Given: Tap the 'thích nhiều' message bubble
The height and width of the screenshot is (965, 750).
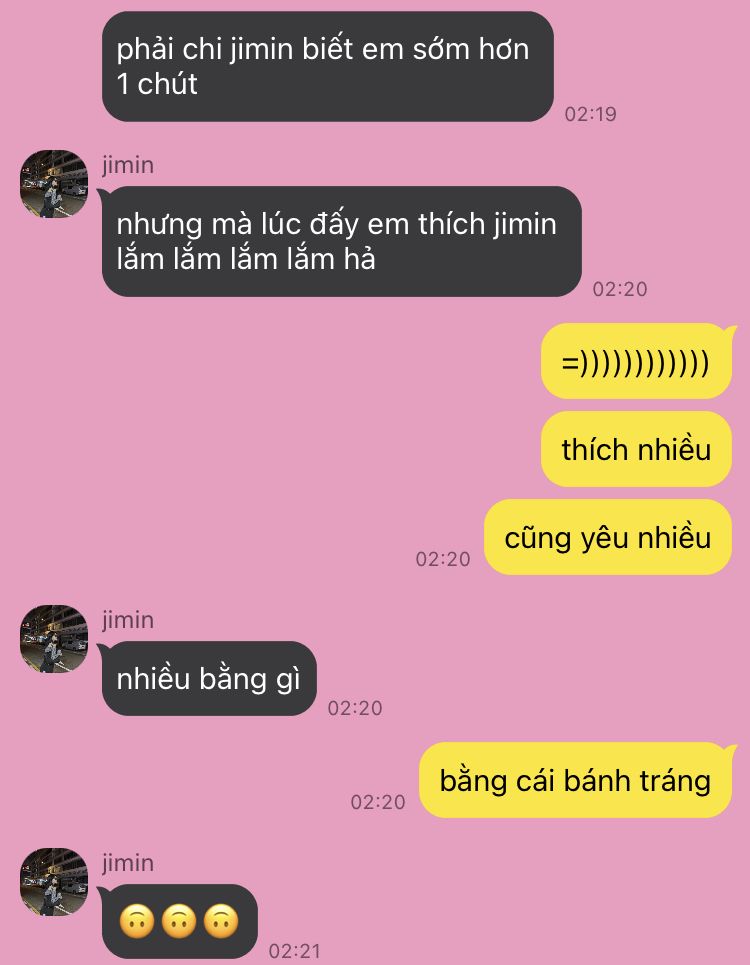Looking at the screenshot, I should [636, 449].
